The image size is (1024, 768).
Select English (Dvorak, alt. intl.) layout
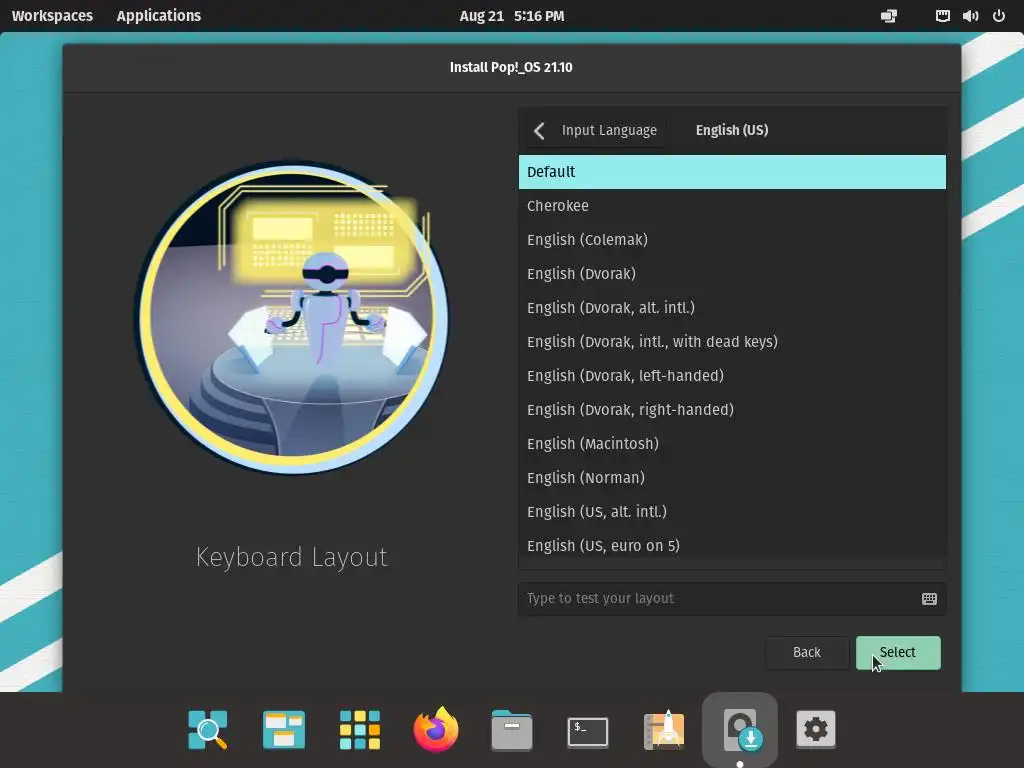732,308
